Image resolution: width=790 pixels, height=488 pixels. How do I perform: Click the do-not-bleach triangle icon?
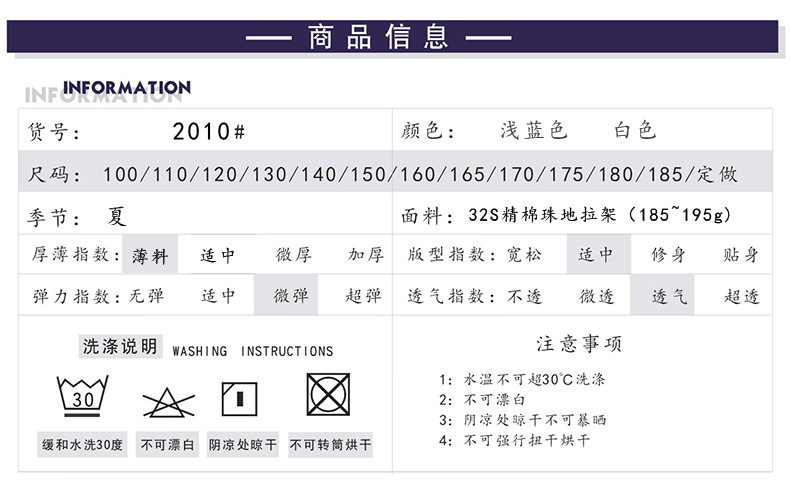pos(168,402)
